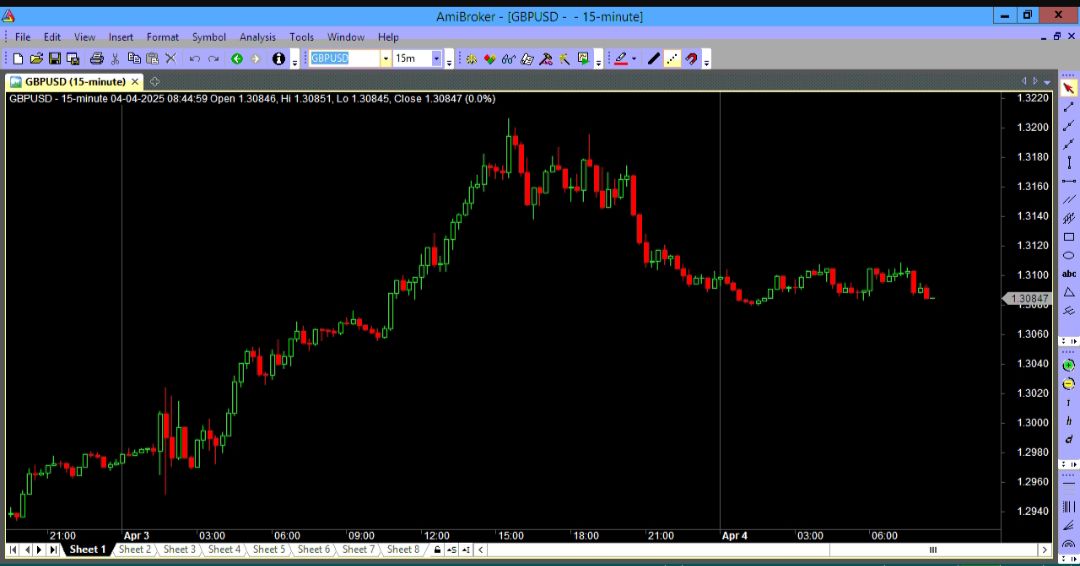Toggle the dotted line style button
1080x566 pixels.
tap(672, 59)
